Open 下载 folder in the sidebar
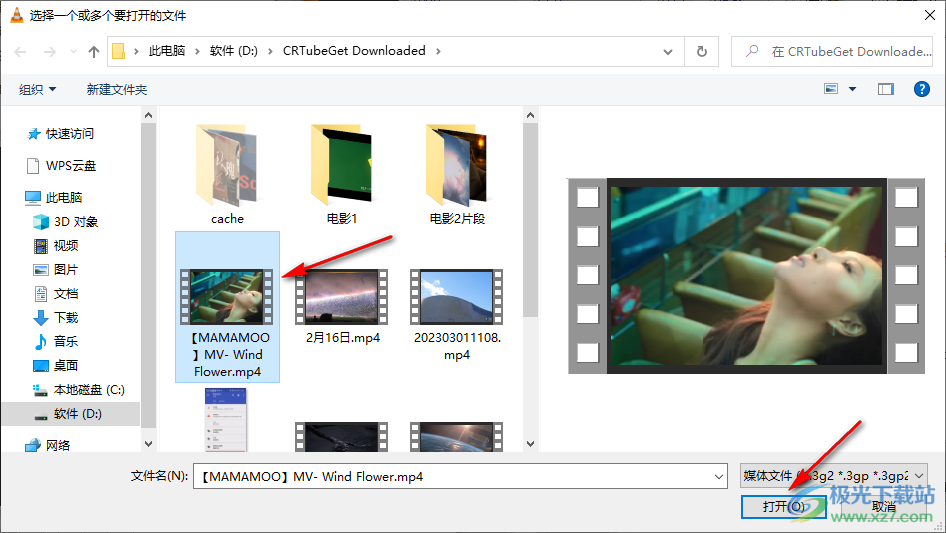Viewport: 946px width, 533px height. (56, 318)
